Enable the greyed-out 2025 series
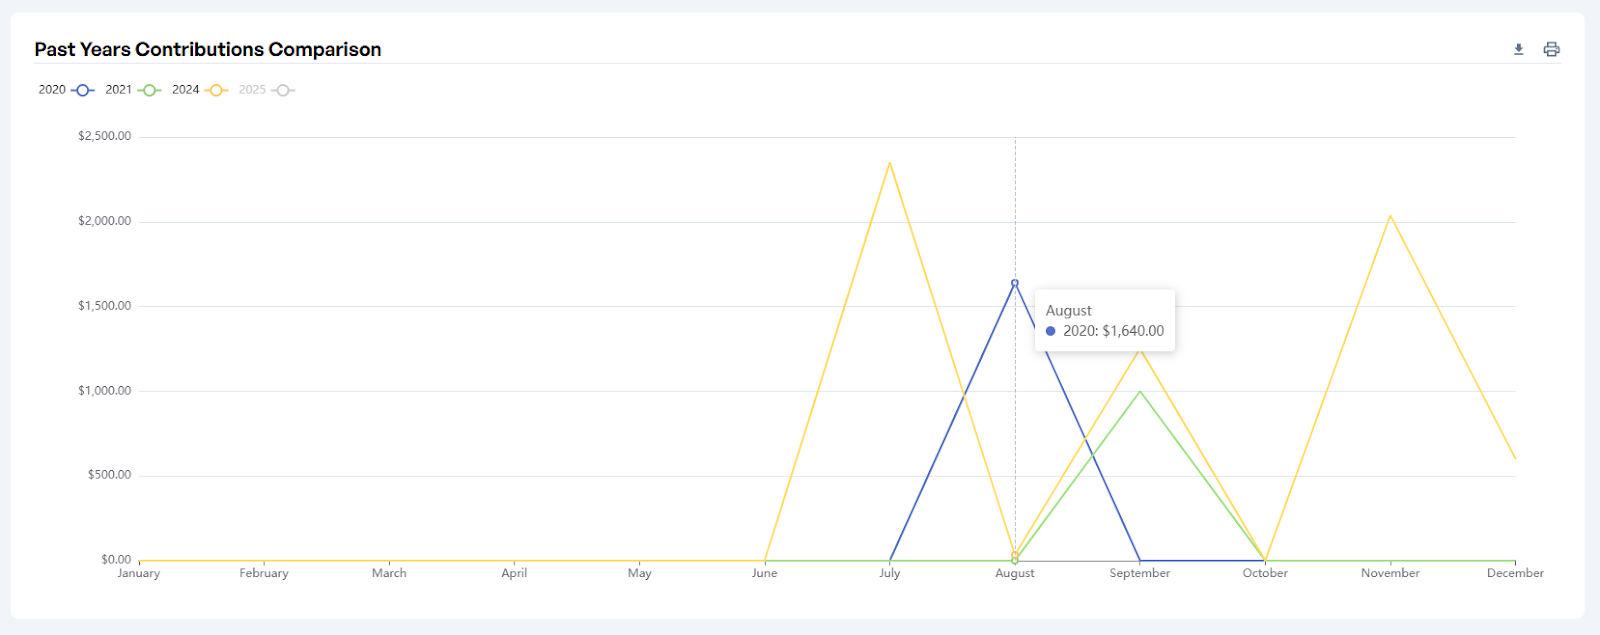1600x635 pixels. (266, 90)
